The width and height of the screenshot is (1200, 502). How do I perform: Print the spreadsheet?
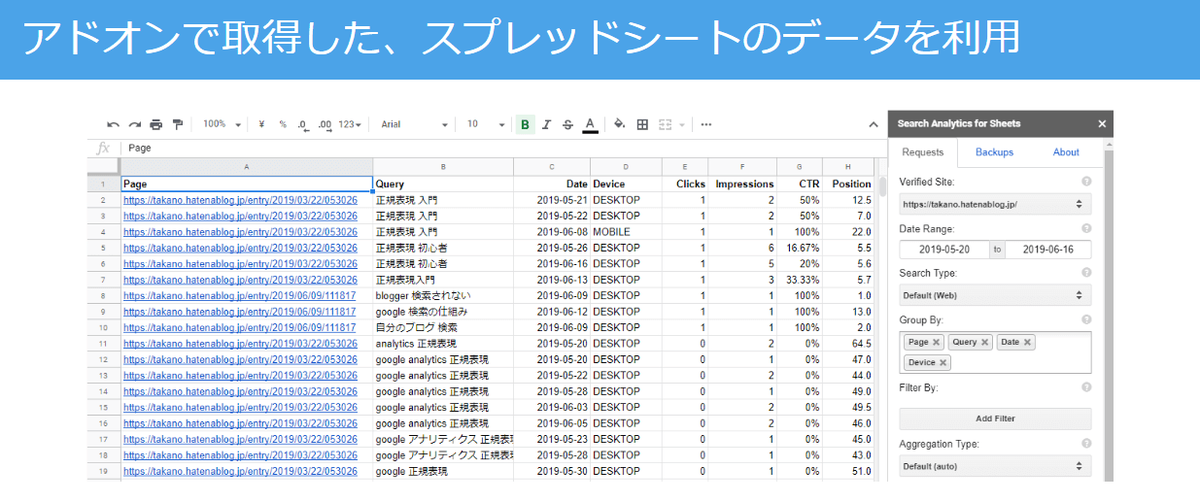(x=156, y=125)
